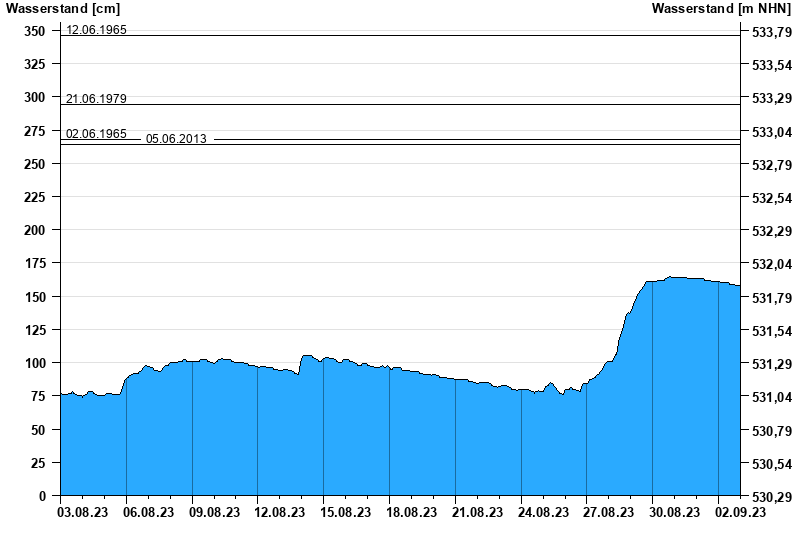This screenshot has width=800, height=550.
Task: Click the 02.09.23 final date label
Action: 740,512
